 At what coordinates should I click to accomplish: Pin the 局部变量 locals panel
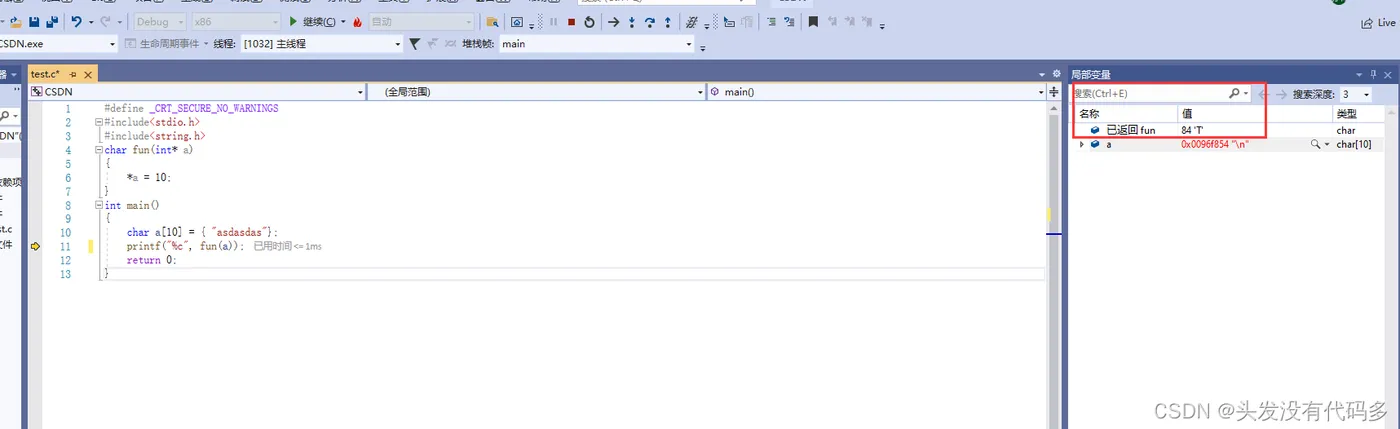pos(1373,74)
